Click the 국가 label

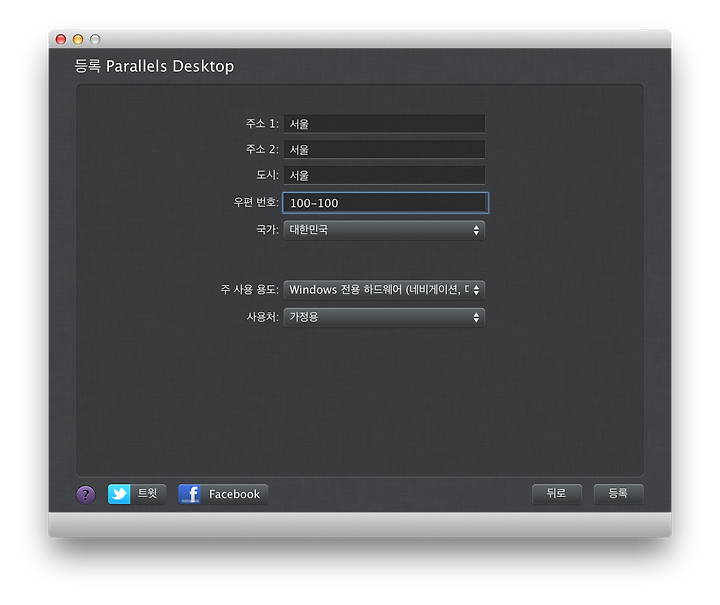267,229
